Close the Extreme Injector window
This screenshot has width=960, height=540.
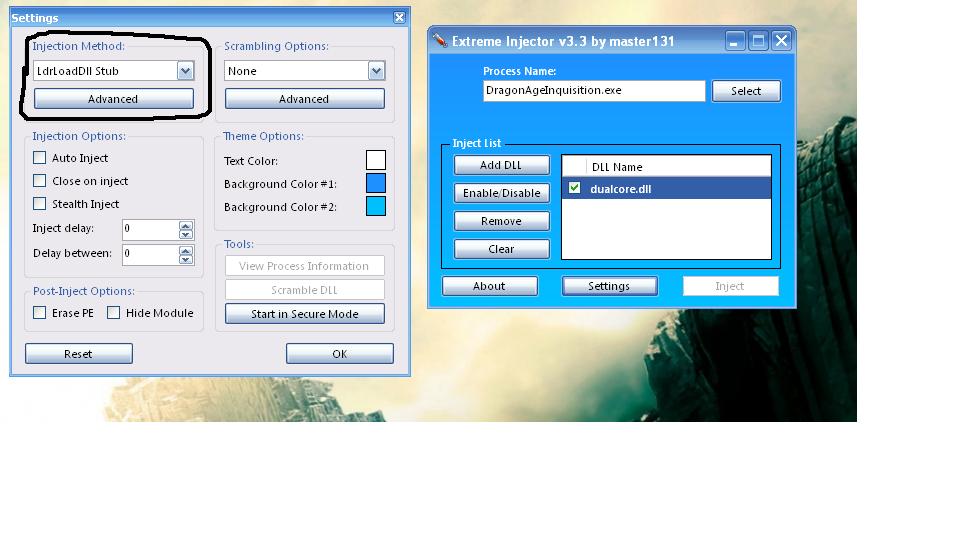click(781, 41)
